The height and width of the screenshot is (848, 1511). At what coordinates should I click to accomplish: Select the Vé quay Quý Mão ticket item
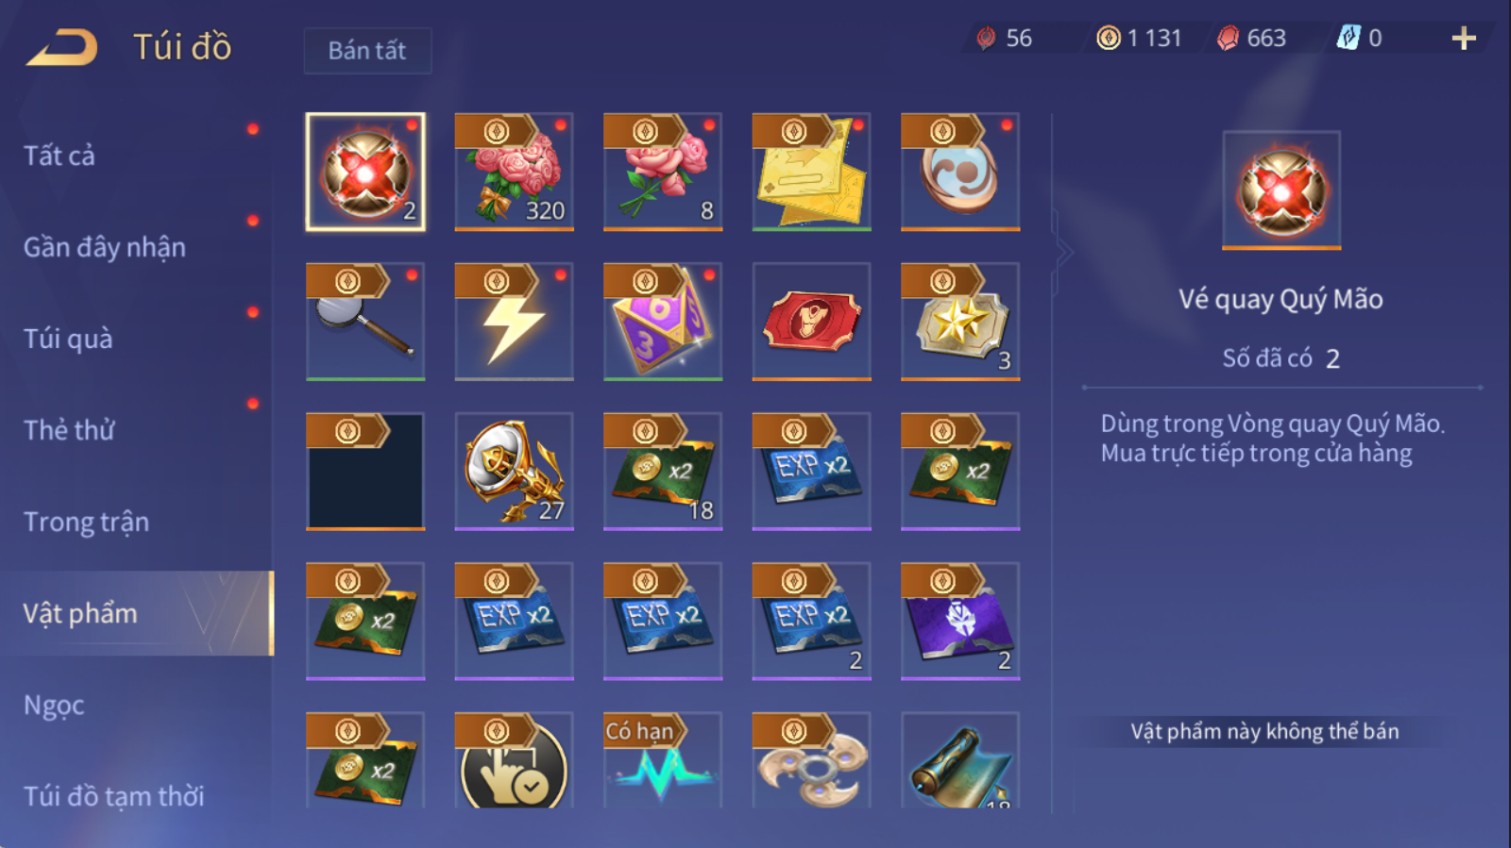[365, 172]
